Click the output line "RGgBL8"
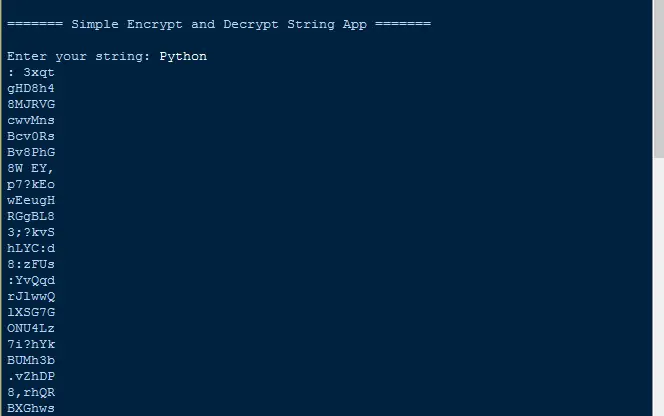Image resolution: width=664 pixels, height=416 pixels. [31, 216]
